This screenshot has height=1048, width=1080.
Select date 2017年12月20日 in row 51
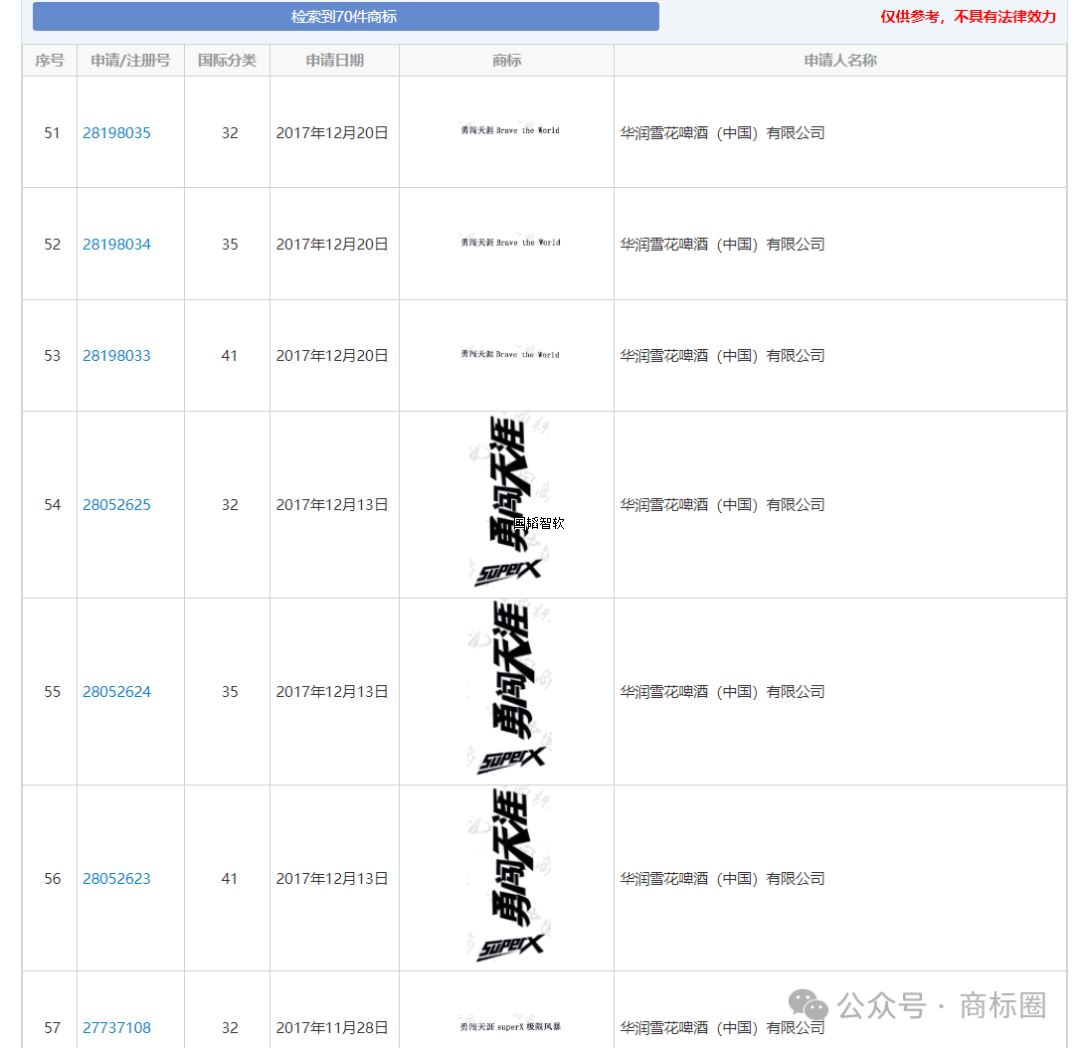tap(332, 133)
